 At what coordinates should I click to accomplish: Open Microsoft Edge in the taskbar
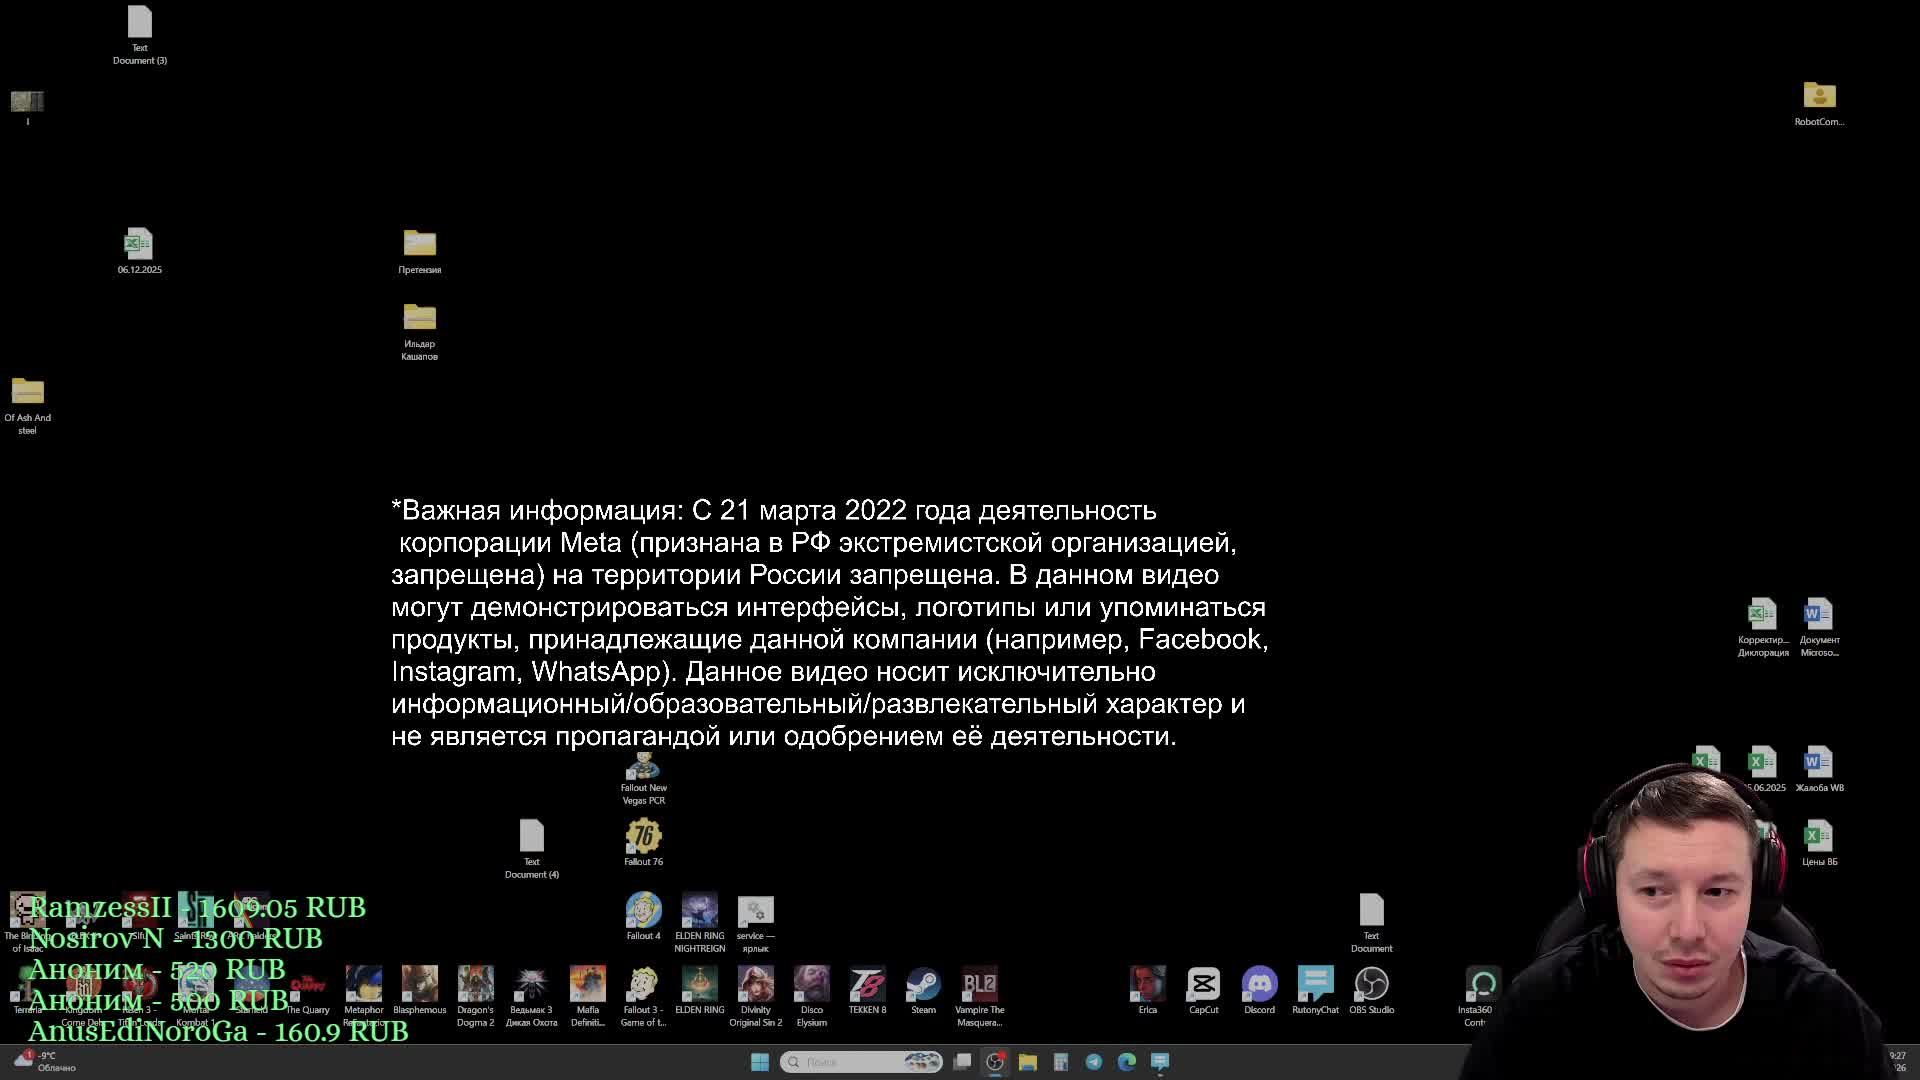pos(1127,1062)
